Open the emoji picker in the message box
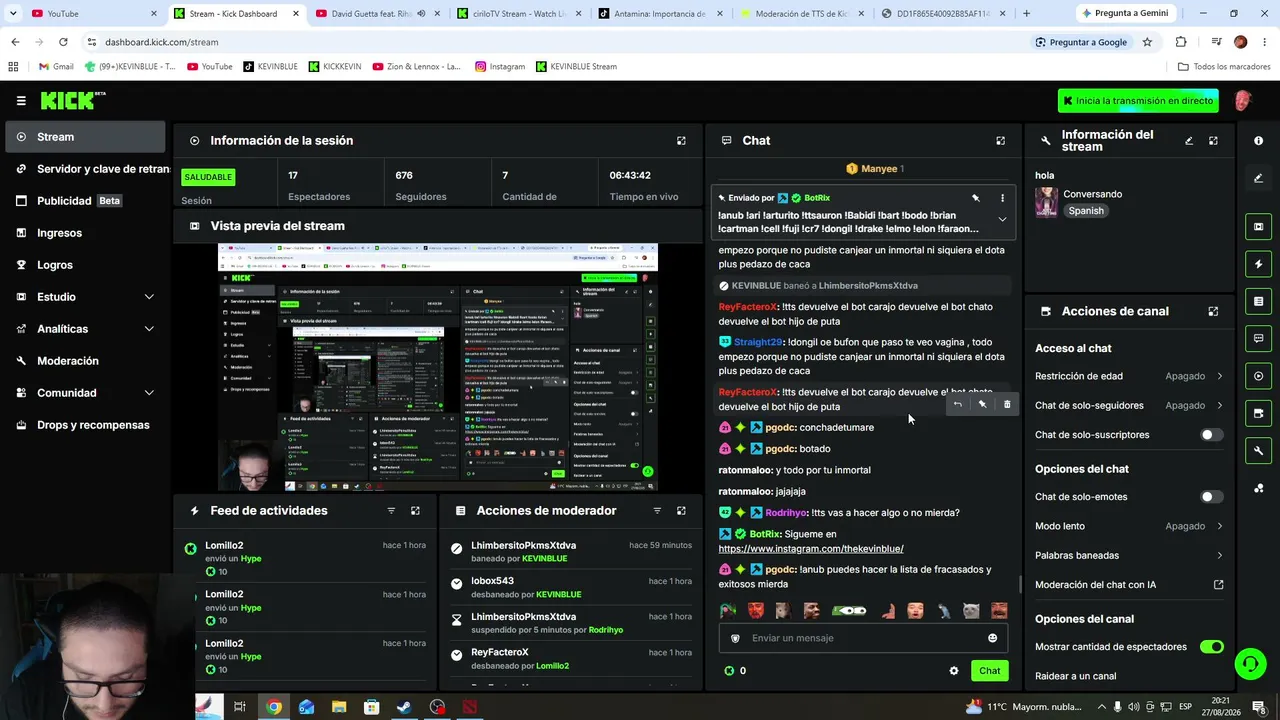Viewport: 1280px width, 720px height. click(x=992, y=638)
